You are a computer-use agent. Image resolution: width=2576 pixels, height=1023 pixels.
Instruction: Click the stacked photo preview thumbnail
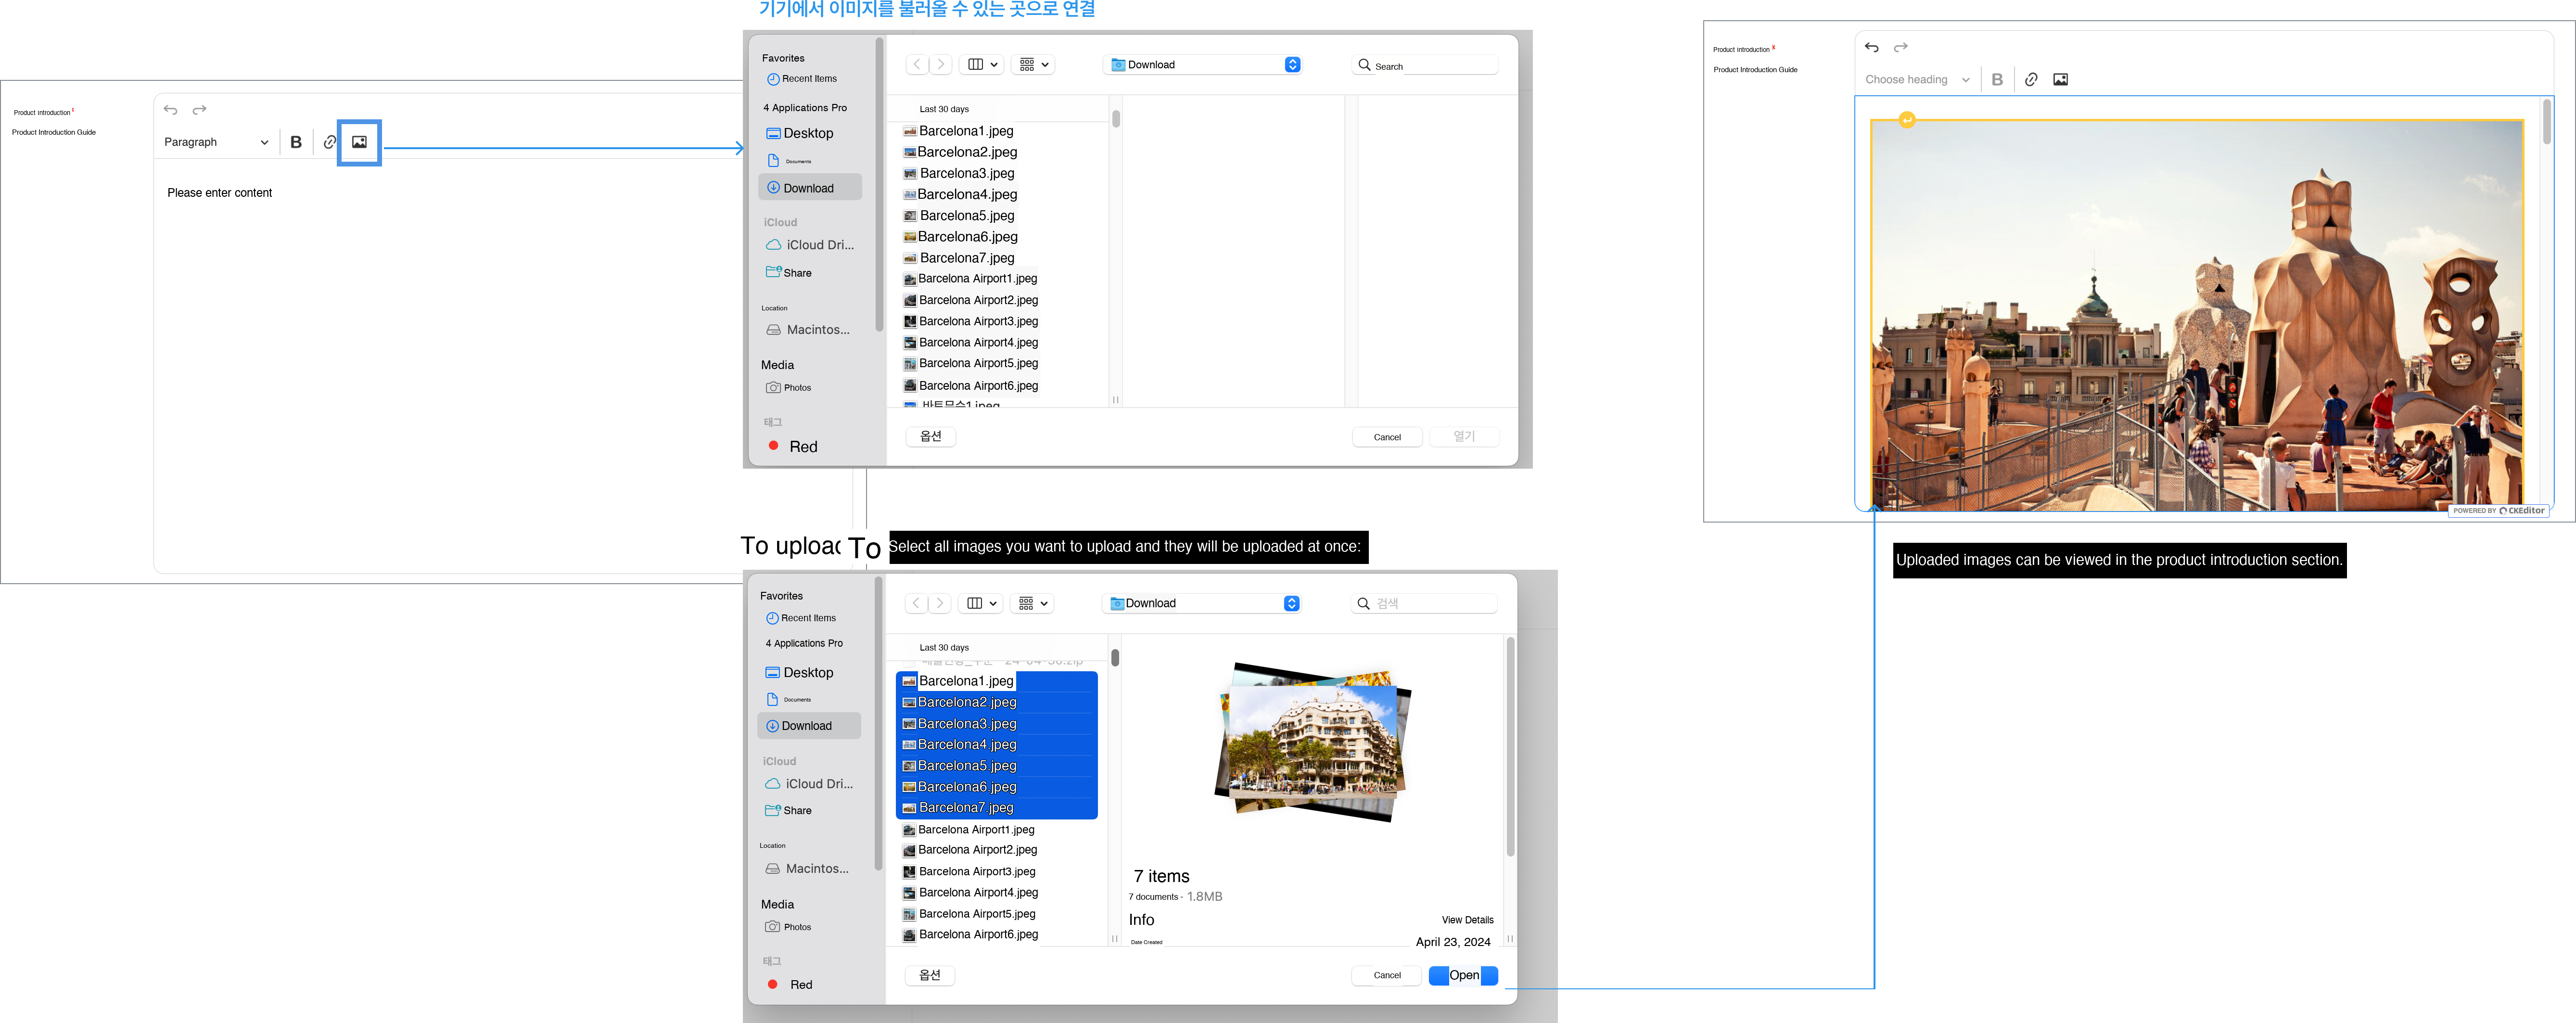(1314, 741)
